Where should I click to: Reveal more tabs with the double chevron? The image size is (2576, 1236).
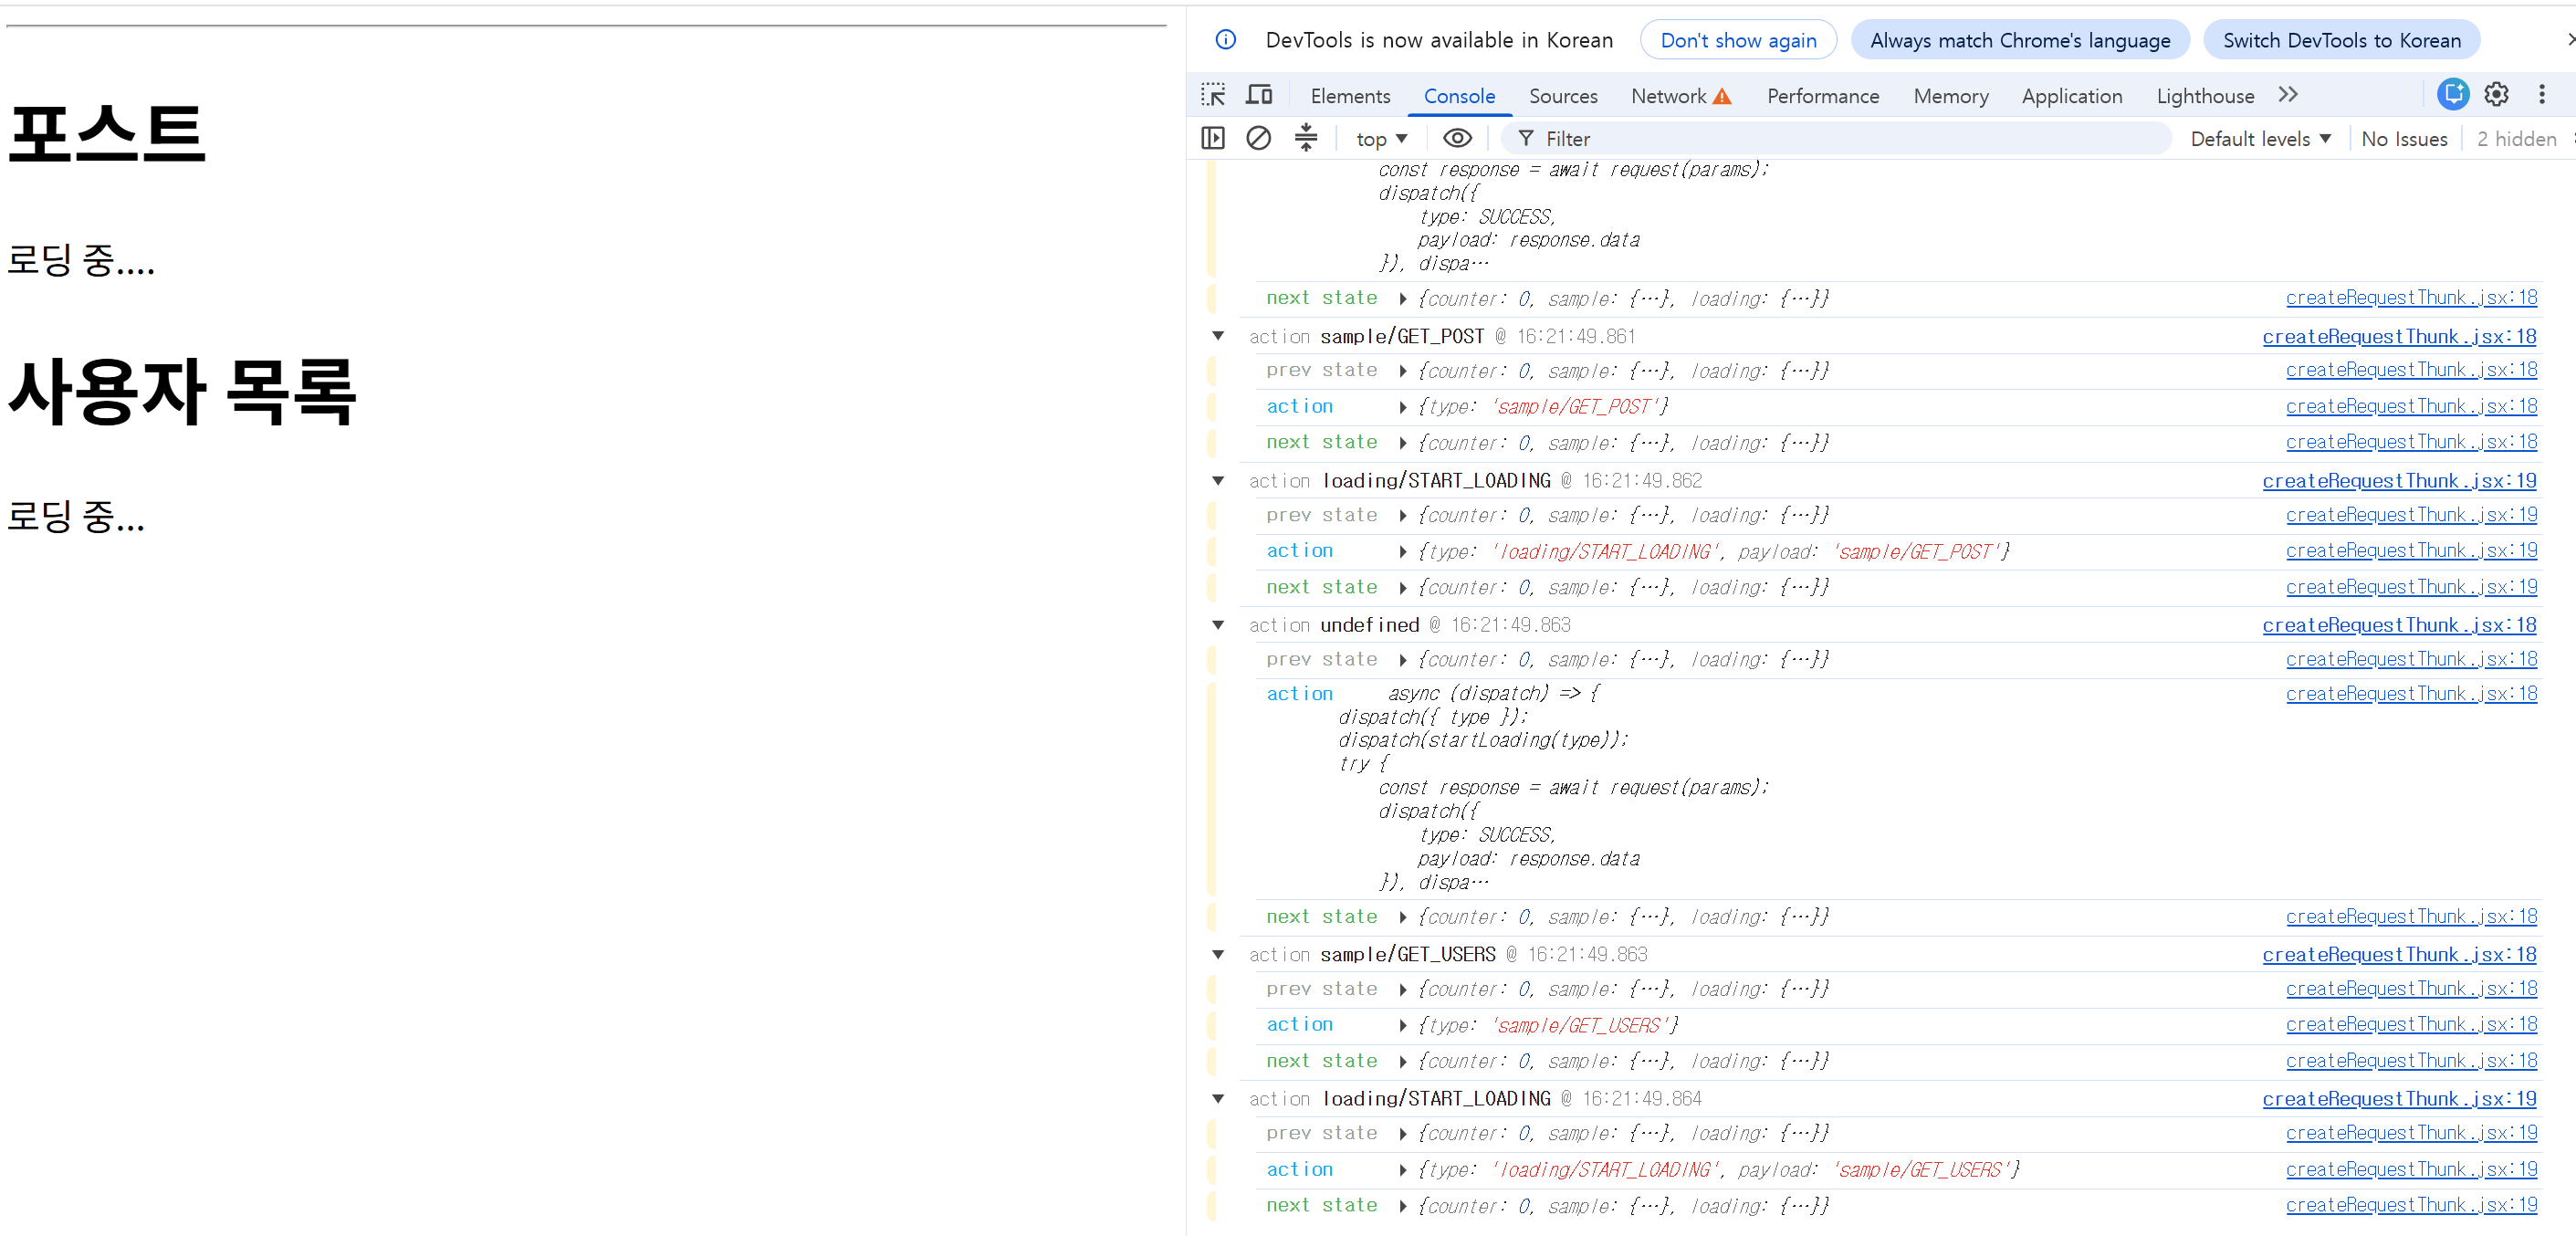point(2288,95)
